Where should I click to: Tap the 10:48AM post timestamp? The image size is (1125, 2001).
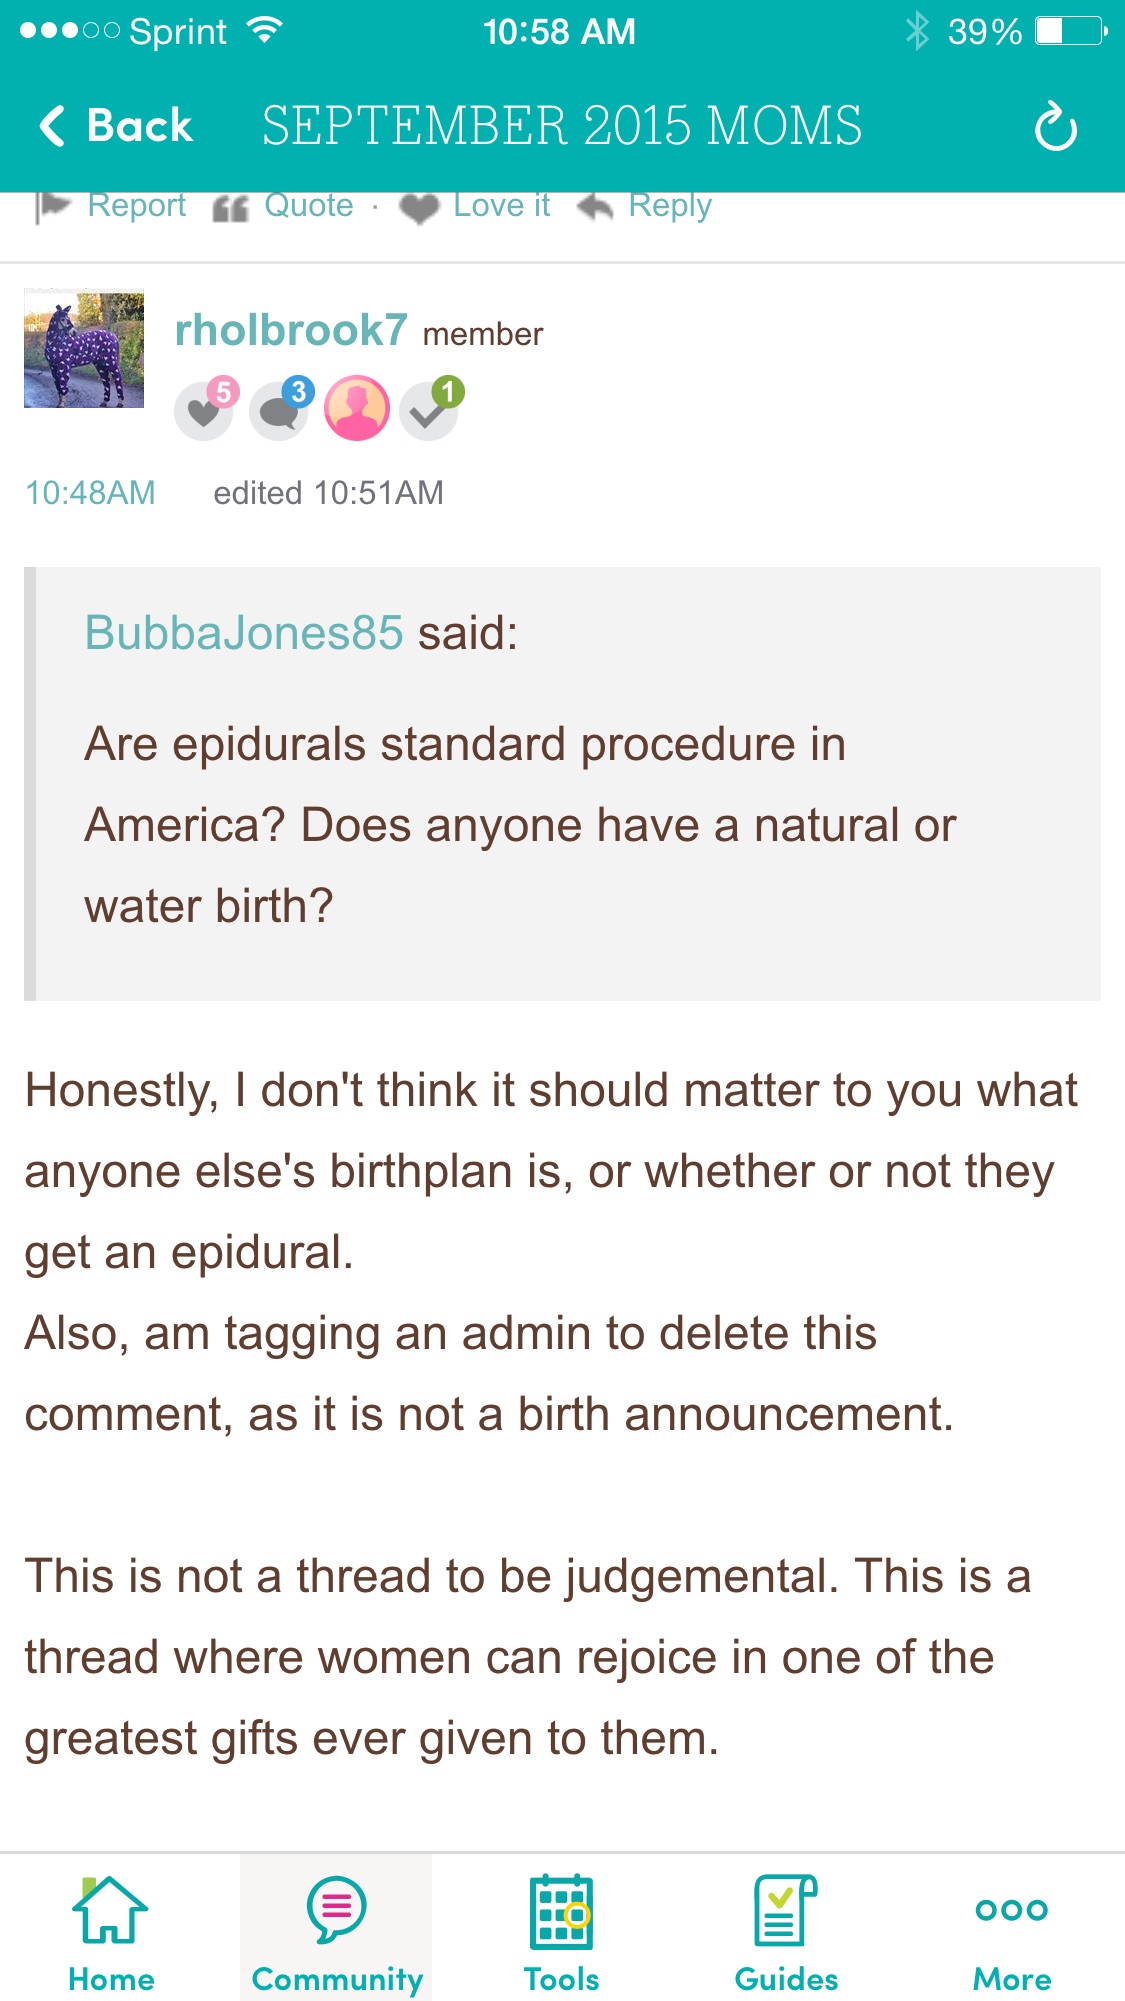90,493
